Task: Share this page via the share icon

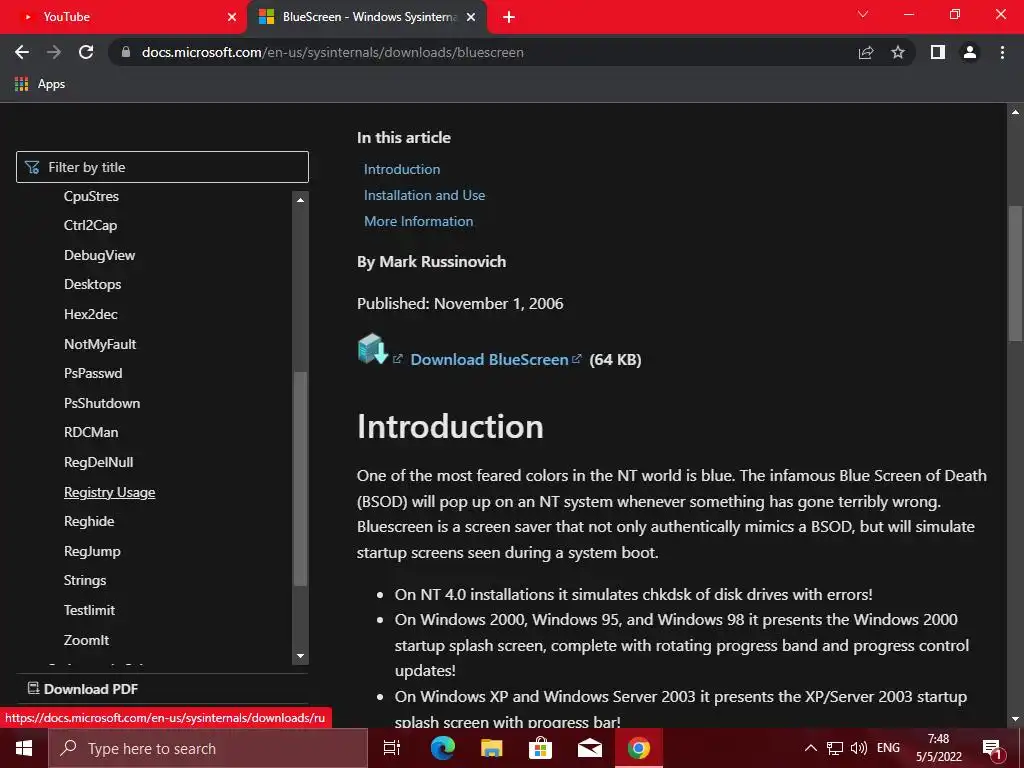Action: (x=866, y=52)
